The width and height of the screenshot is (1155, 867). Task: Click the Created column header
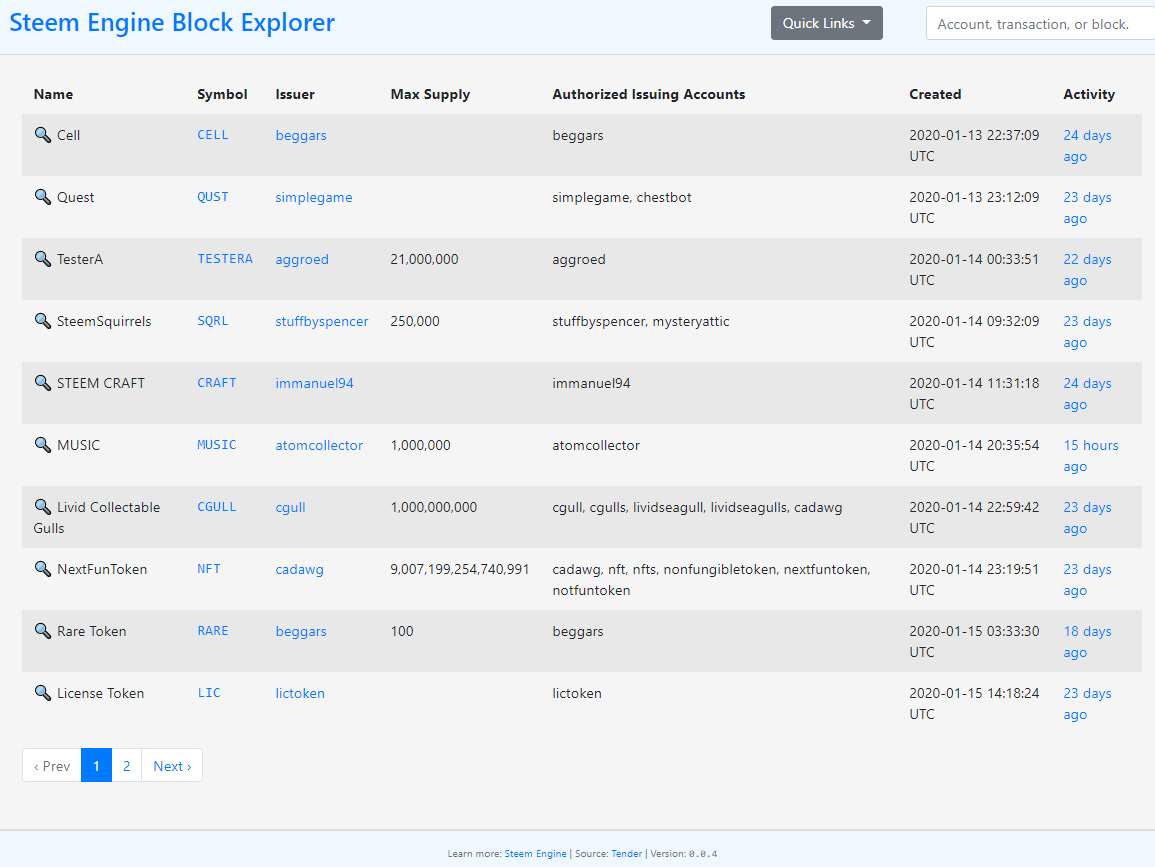coord(935,94)
